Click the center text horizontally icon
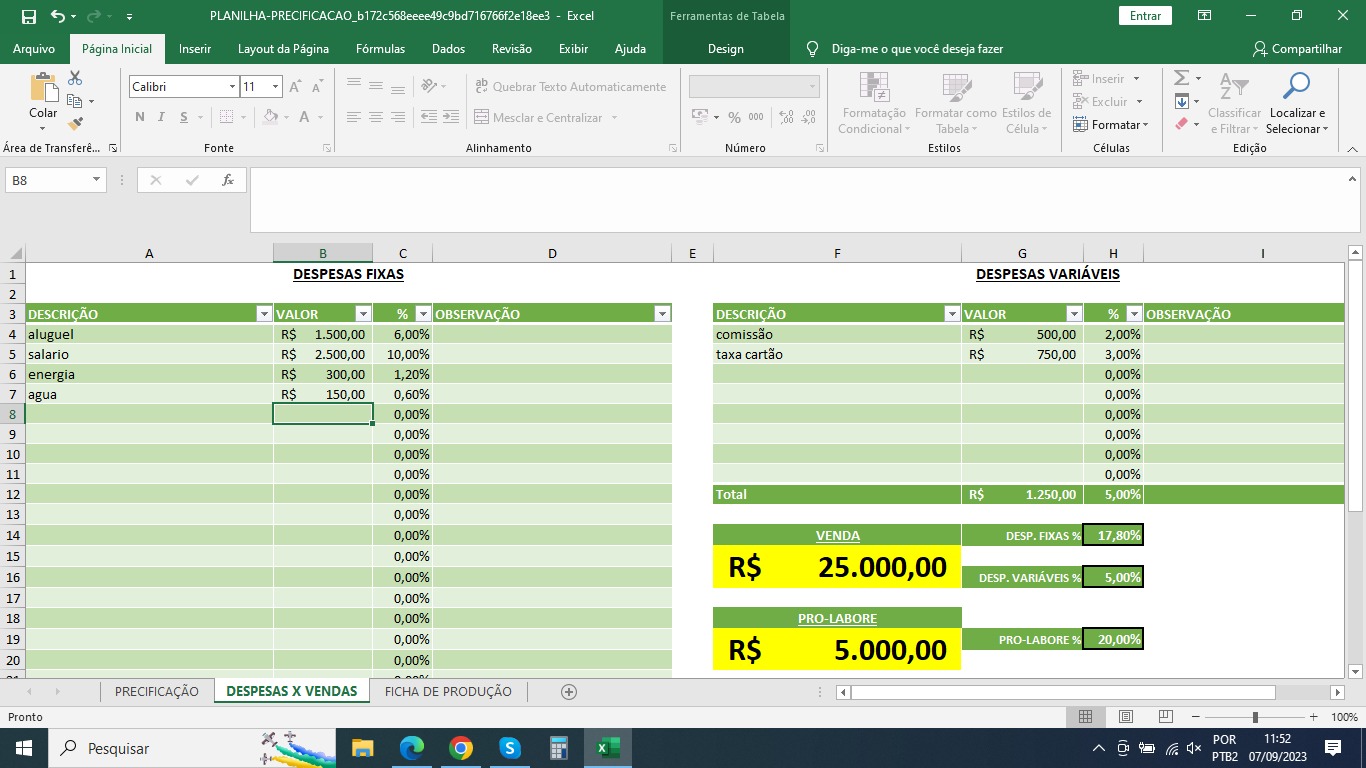 [375, 117]
